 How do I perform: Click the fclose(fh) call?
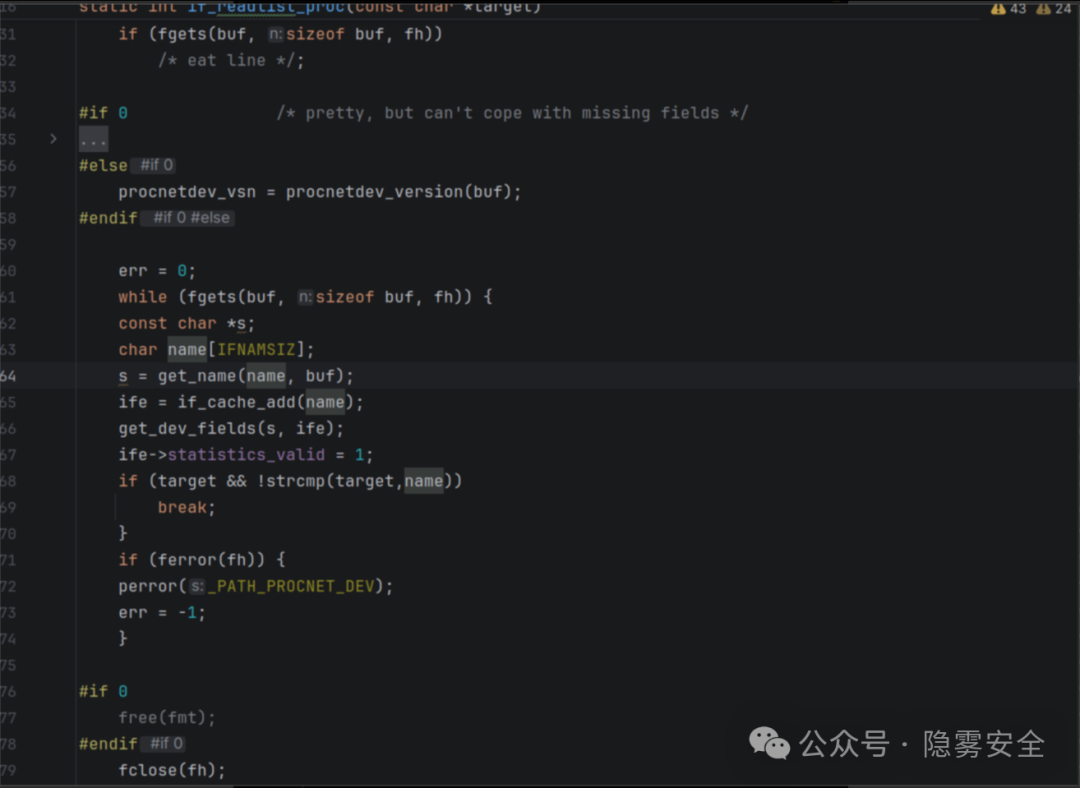(170, 770)
